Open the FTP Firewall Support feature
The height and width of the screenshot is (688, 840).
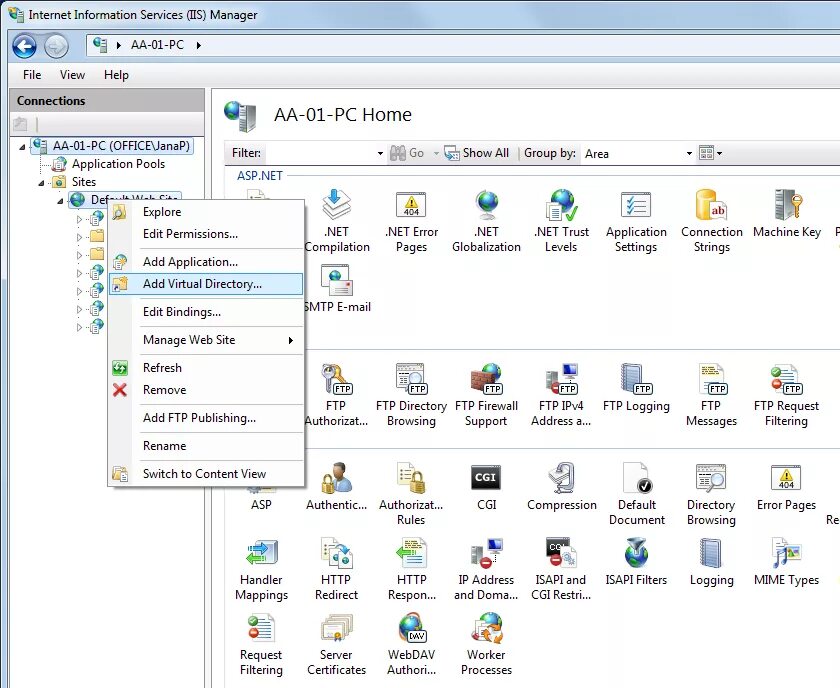tap(486, 394)
